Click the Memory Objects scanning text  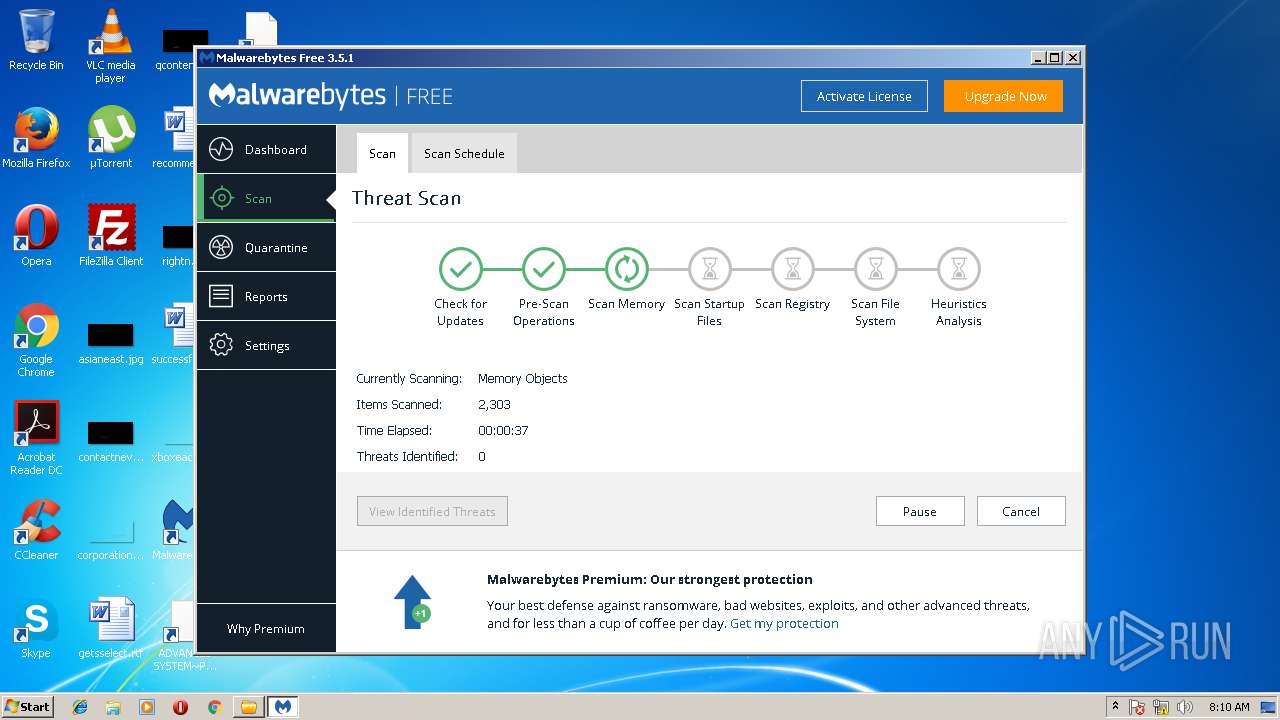522,379
